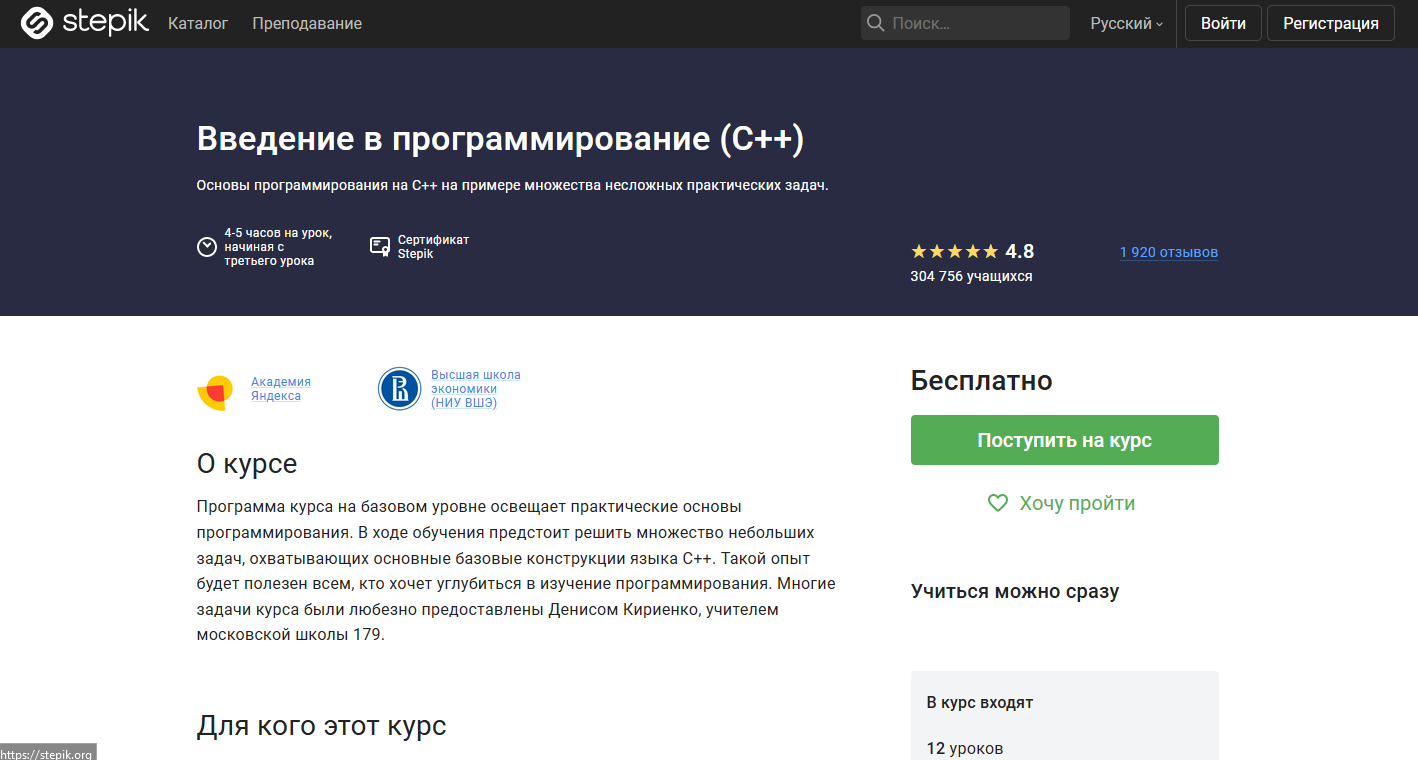The image size is (1418, 760).
Task: Click the heart icon next to Хочу пройти
Action: pos(997,503)
